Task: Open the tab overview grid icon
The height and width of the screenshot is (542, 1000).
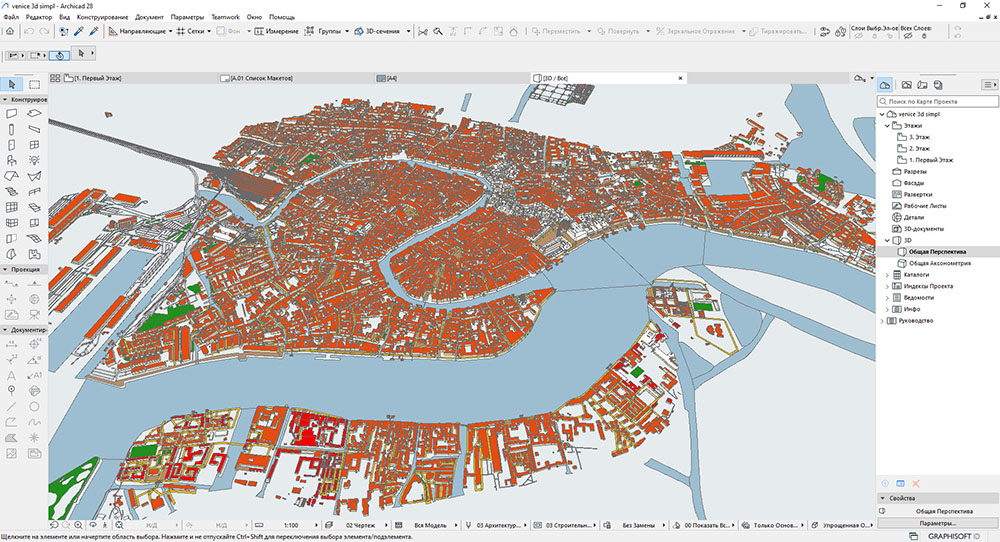Action: 55,78
